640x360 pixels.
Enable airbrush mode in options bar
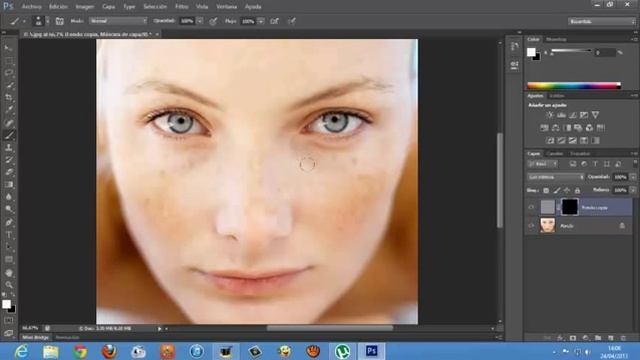tap(275, 21)
